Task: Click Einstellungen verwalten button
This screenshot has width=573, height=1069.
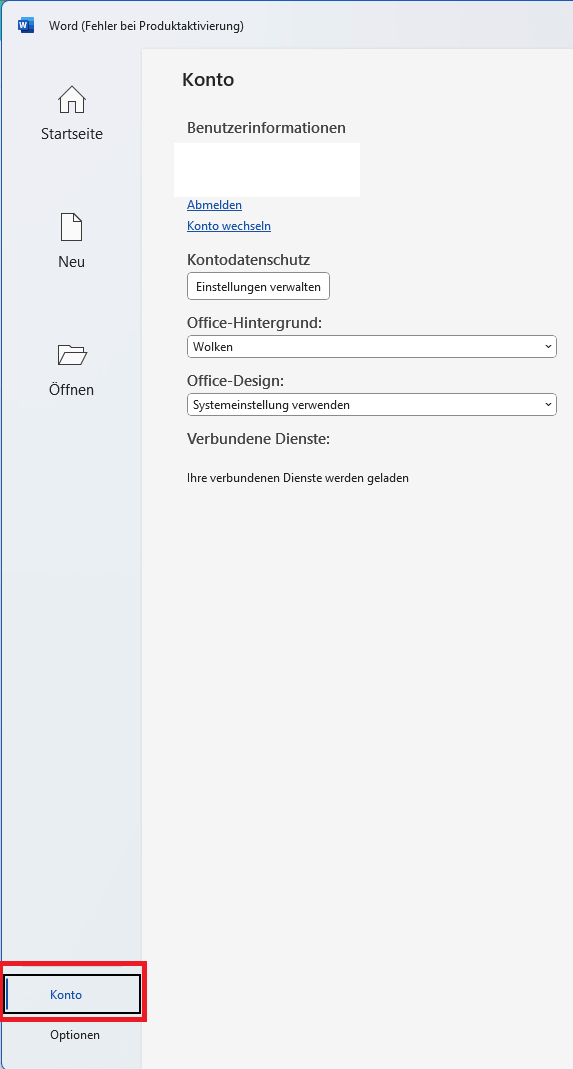Action: click(x=258, y=286)
